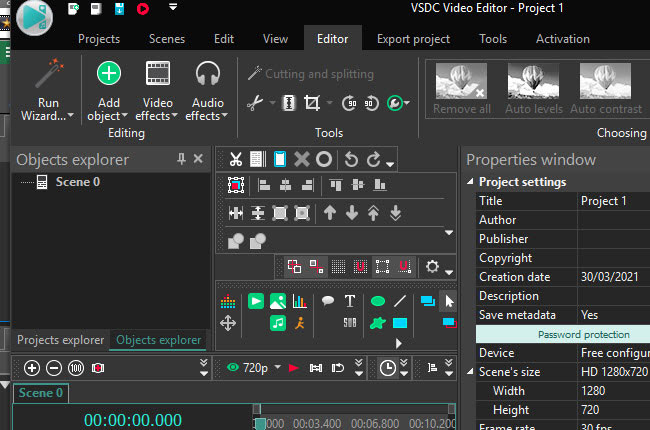Add an animation running figure object

pyautogui.click(x=300, y=323)
